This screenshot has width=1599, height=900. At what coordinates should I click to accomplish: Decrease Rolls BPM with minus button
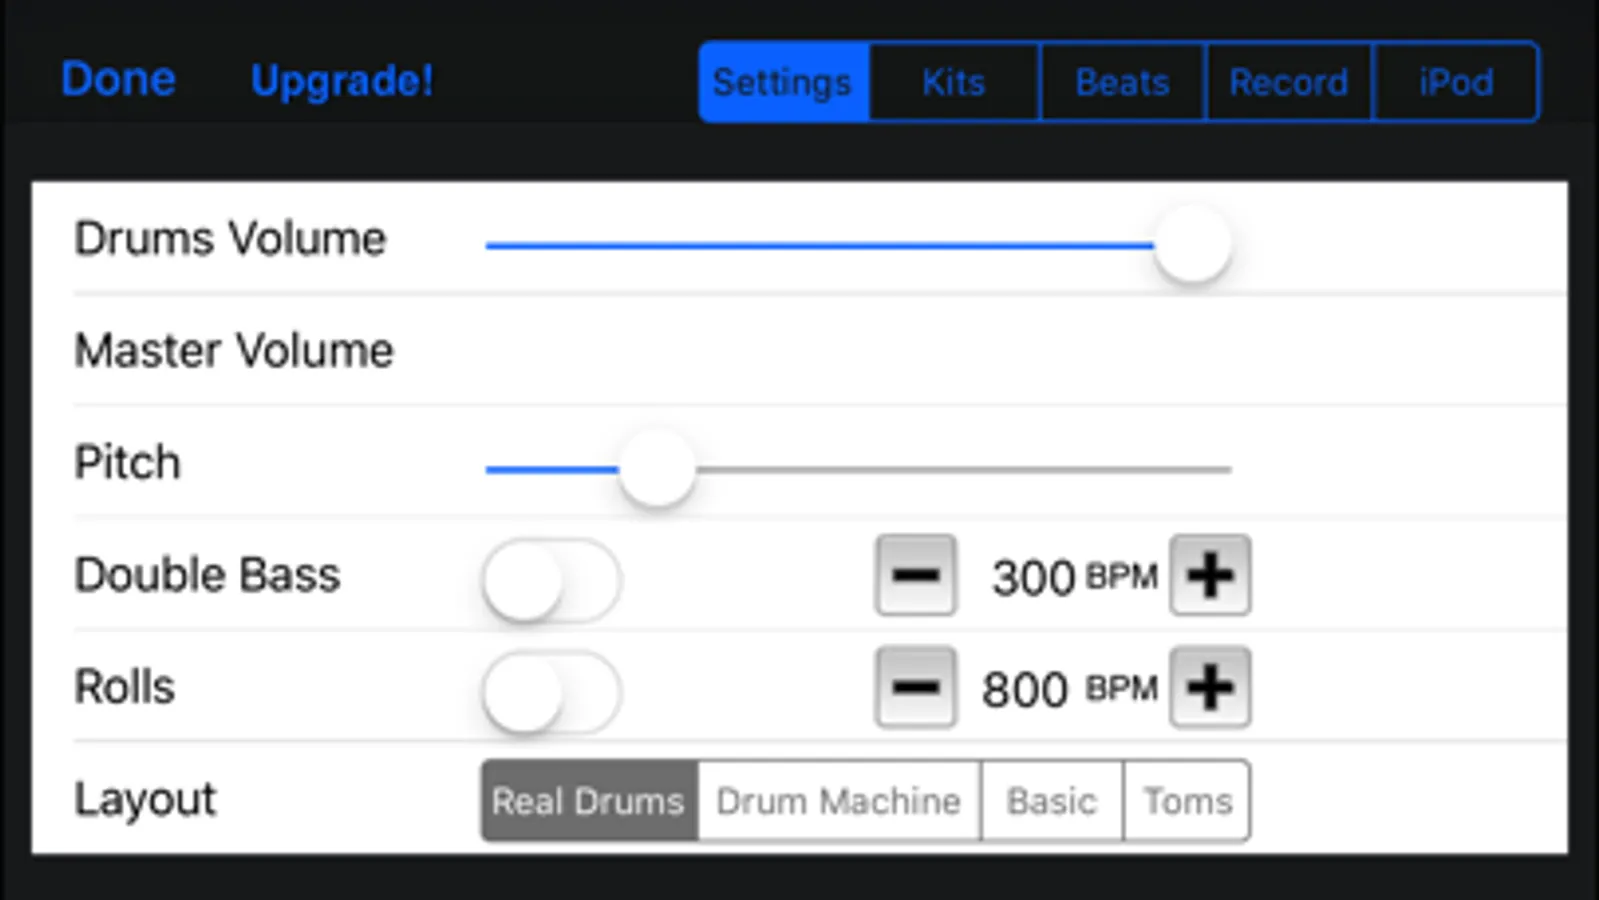pyautogui.click(x=915, y=687)
